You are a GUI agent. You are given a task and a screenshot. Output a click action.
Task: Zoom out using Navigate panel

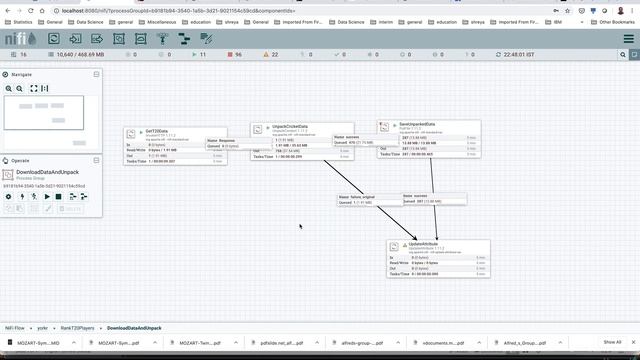[x=20, y=89]
